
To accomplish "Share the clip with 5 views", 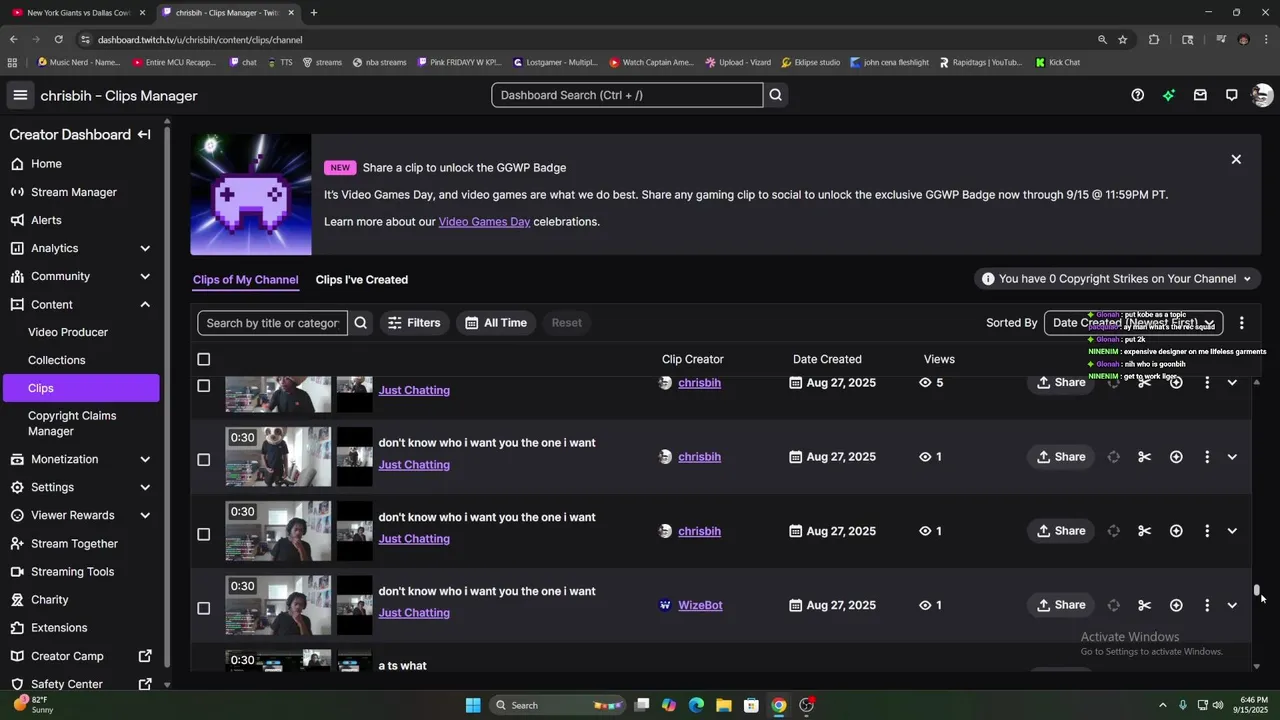I will click(1061, 383).
